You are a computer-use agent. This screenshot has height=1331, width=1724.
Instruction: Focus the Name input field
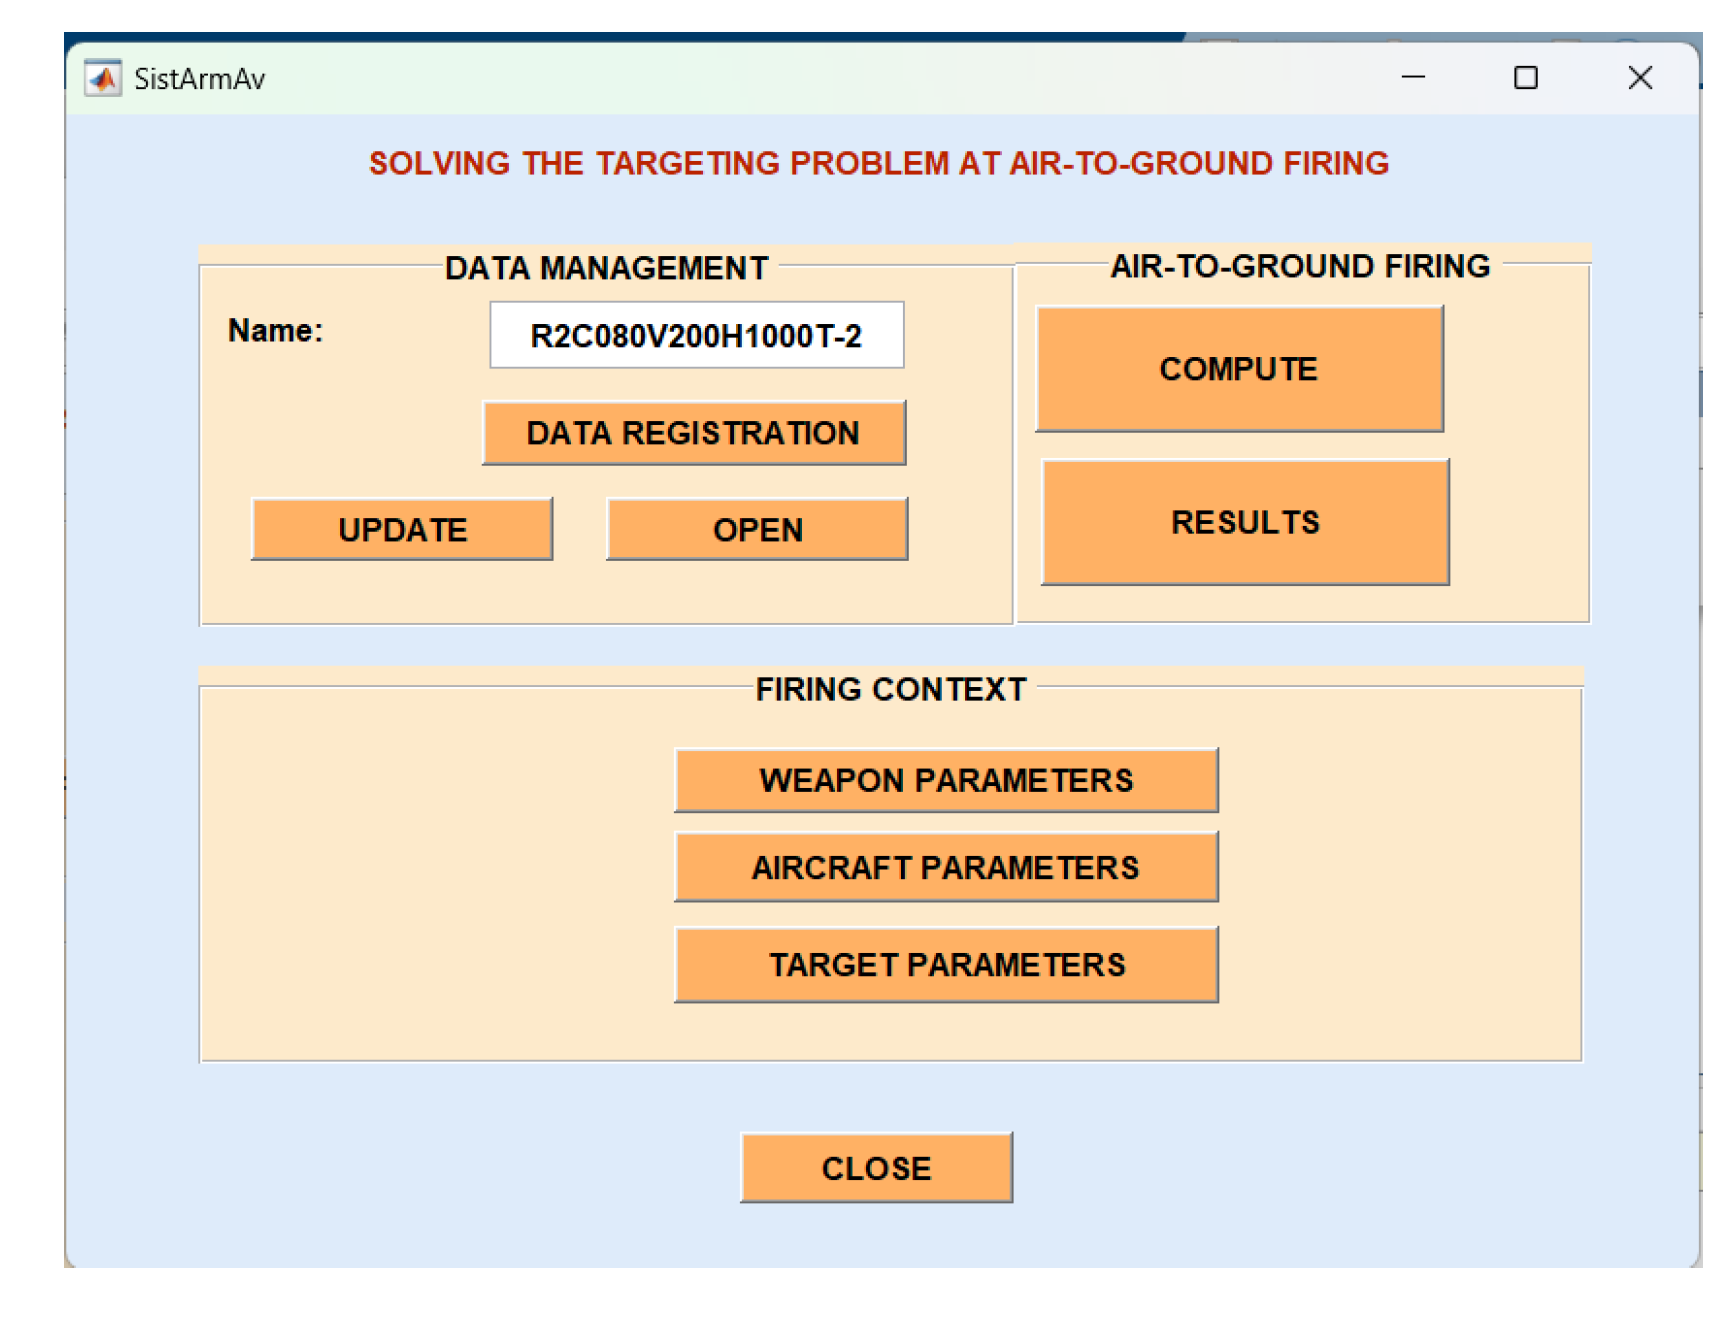coord(696,336)
